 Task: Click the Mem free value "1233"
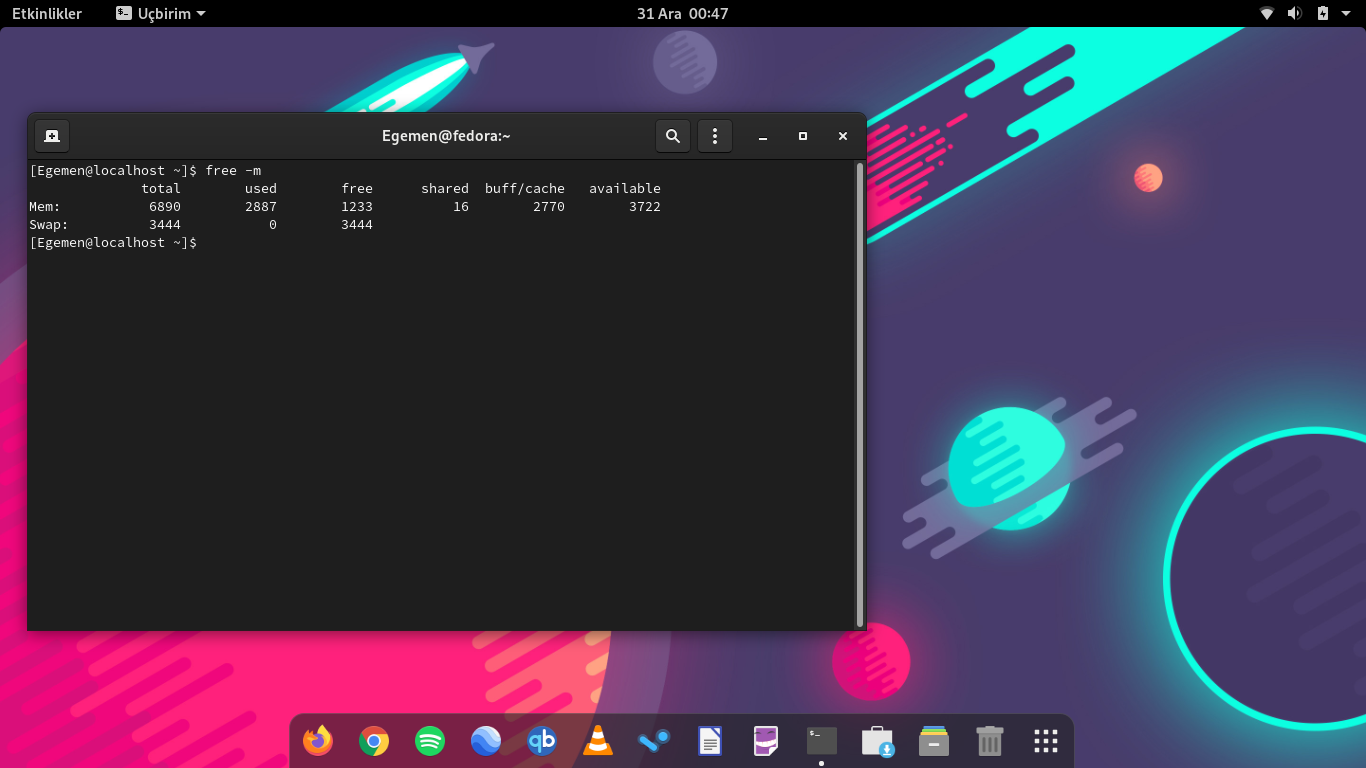pyautogui.click(x=357, y=206)
